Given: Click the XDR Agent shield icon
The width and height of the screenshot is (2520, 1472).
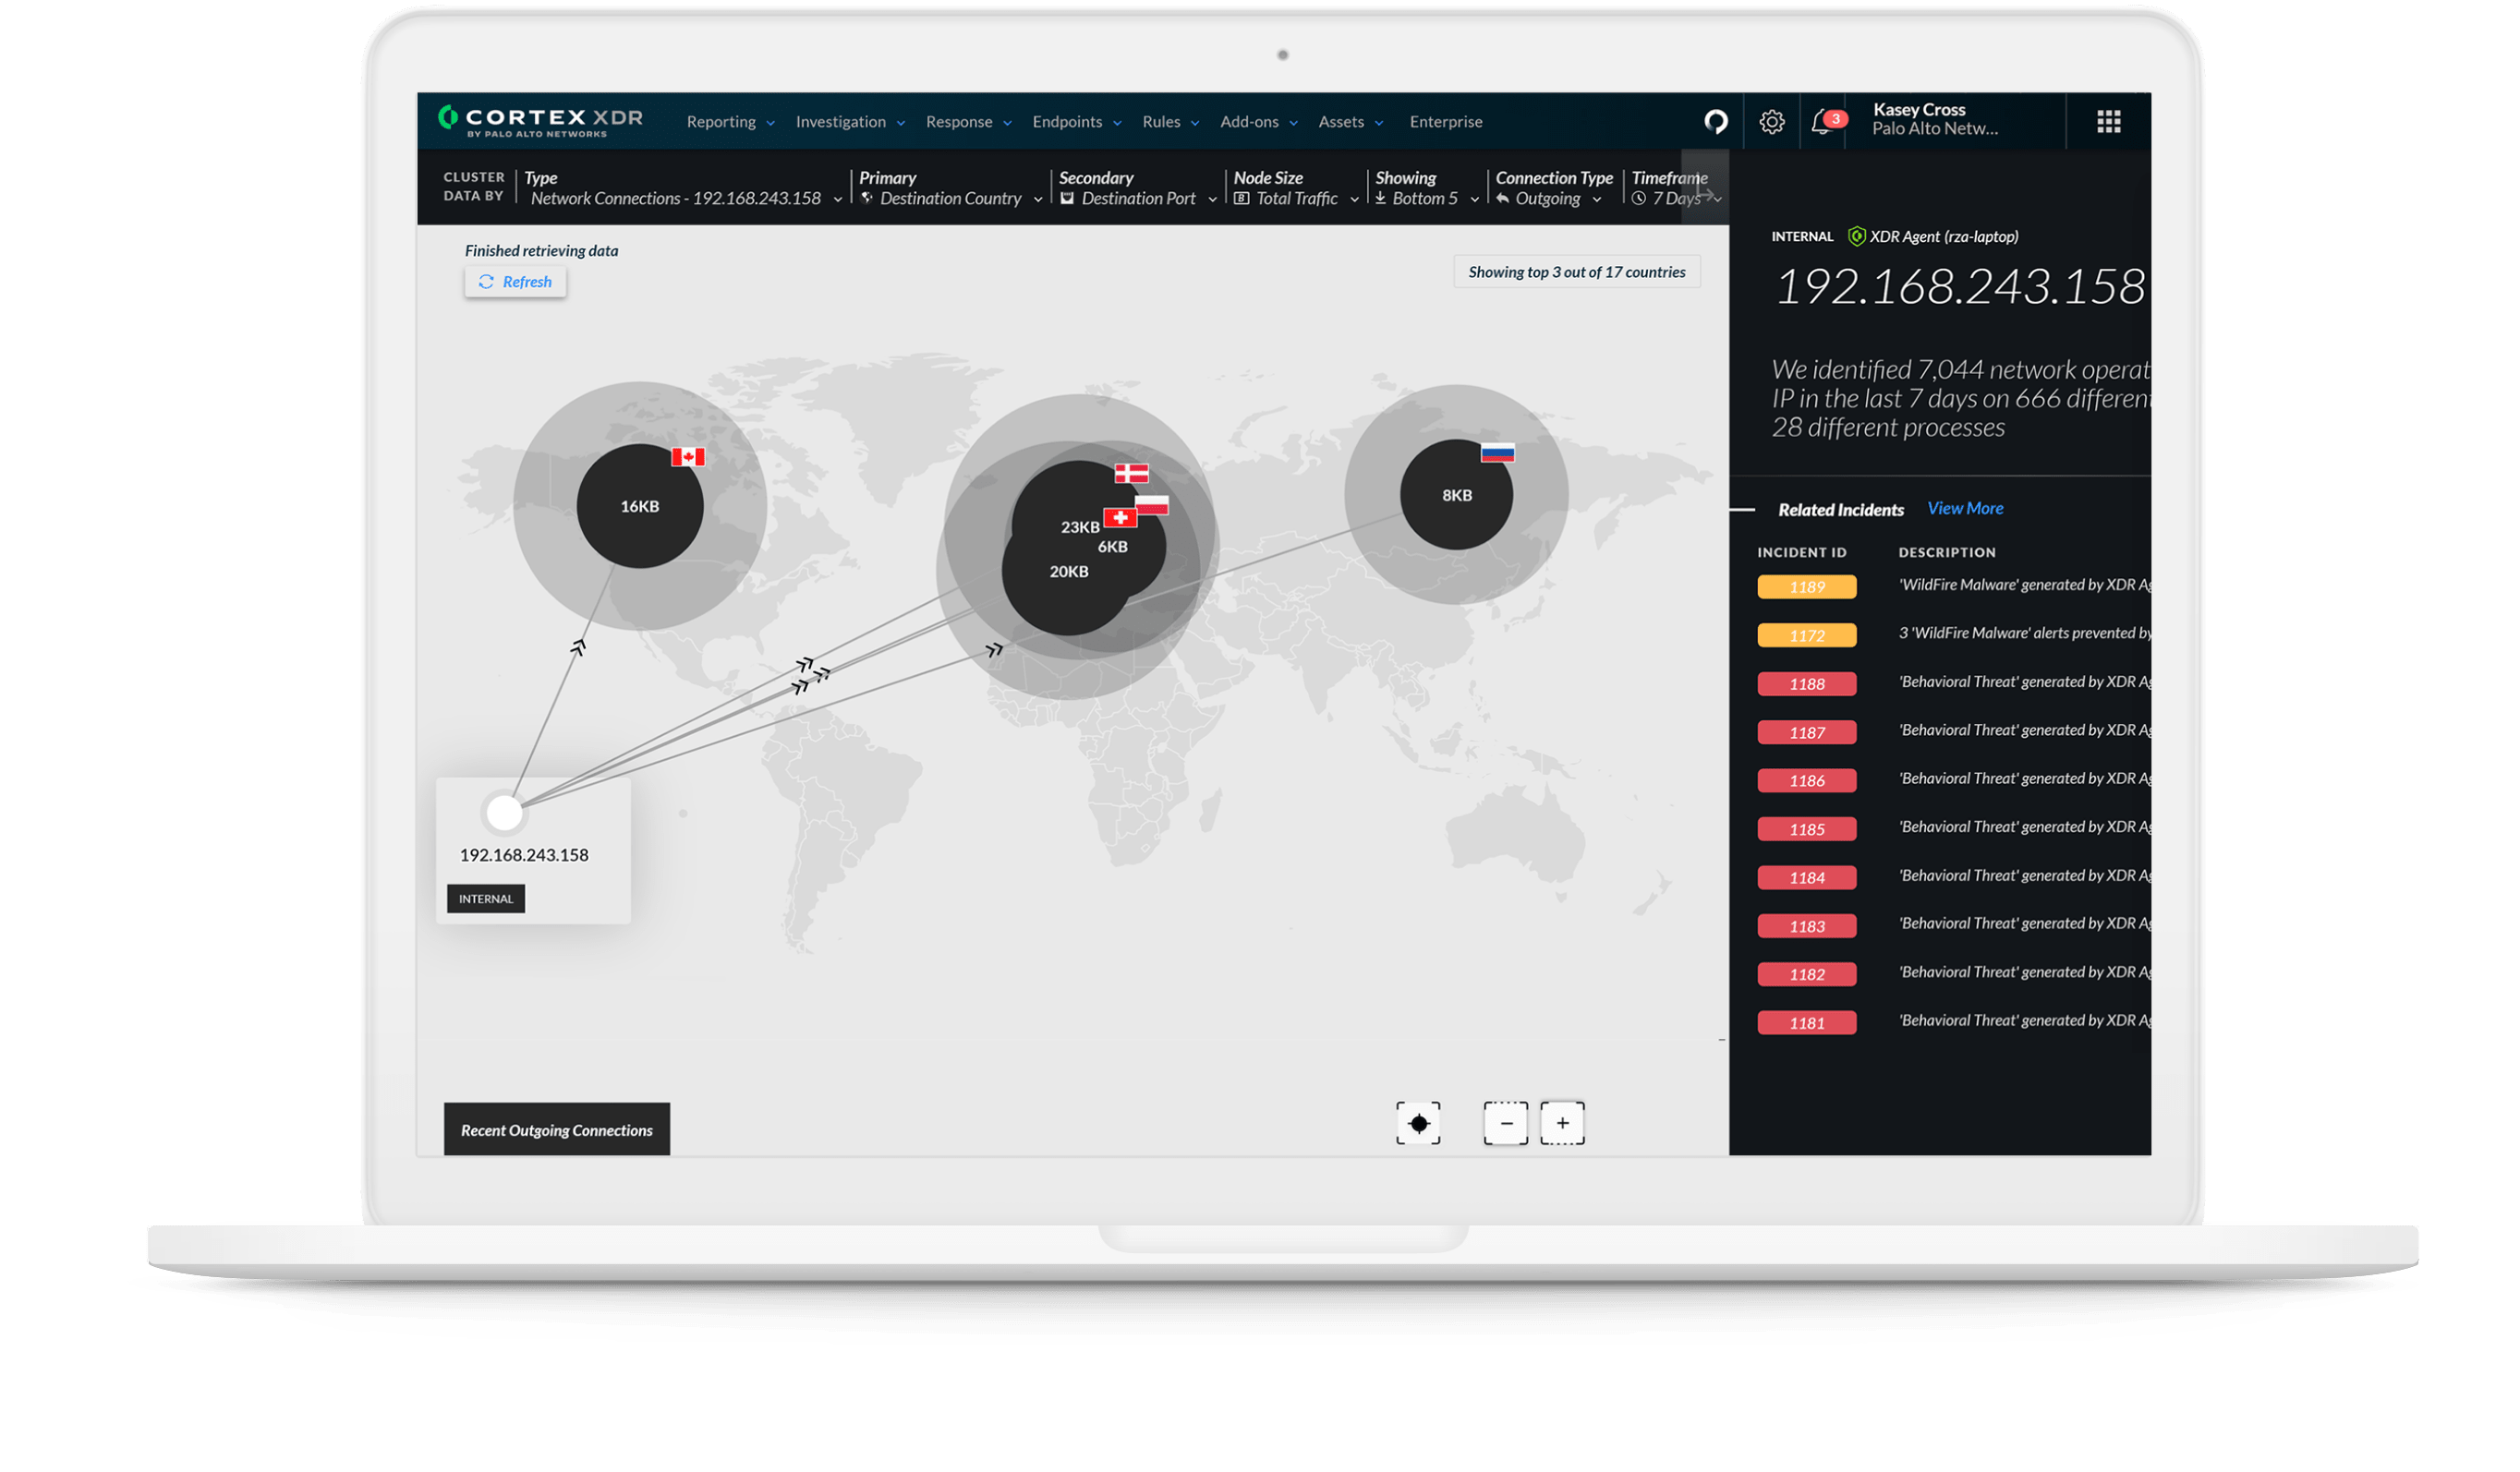Looking at the screenshot, I should [1857, 237].
